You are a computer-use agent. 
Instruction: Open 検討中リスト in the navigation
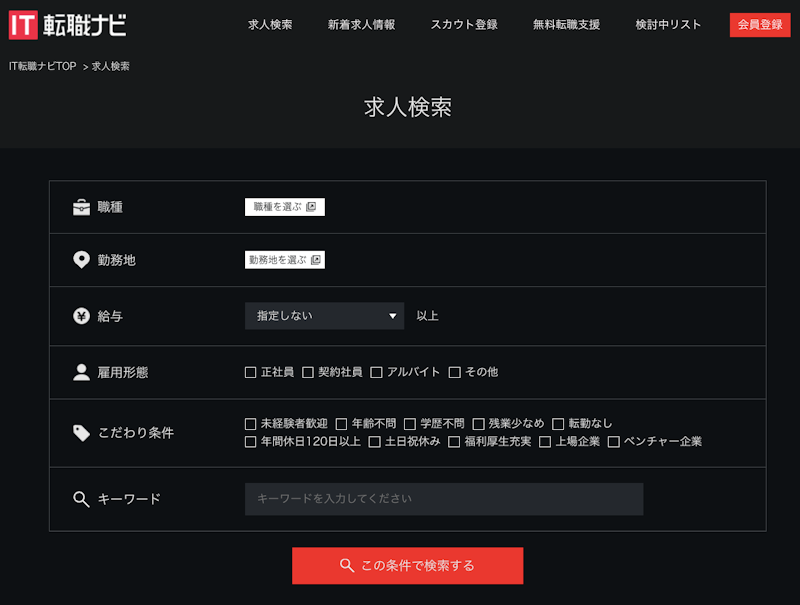(x=668, y=24)
